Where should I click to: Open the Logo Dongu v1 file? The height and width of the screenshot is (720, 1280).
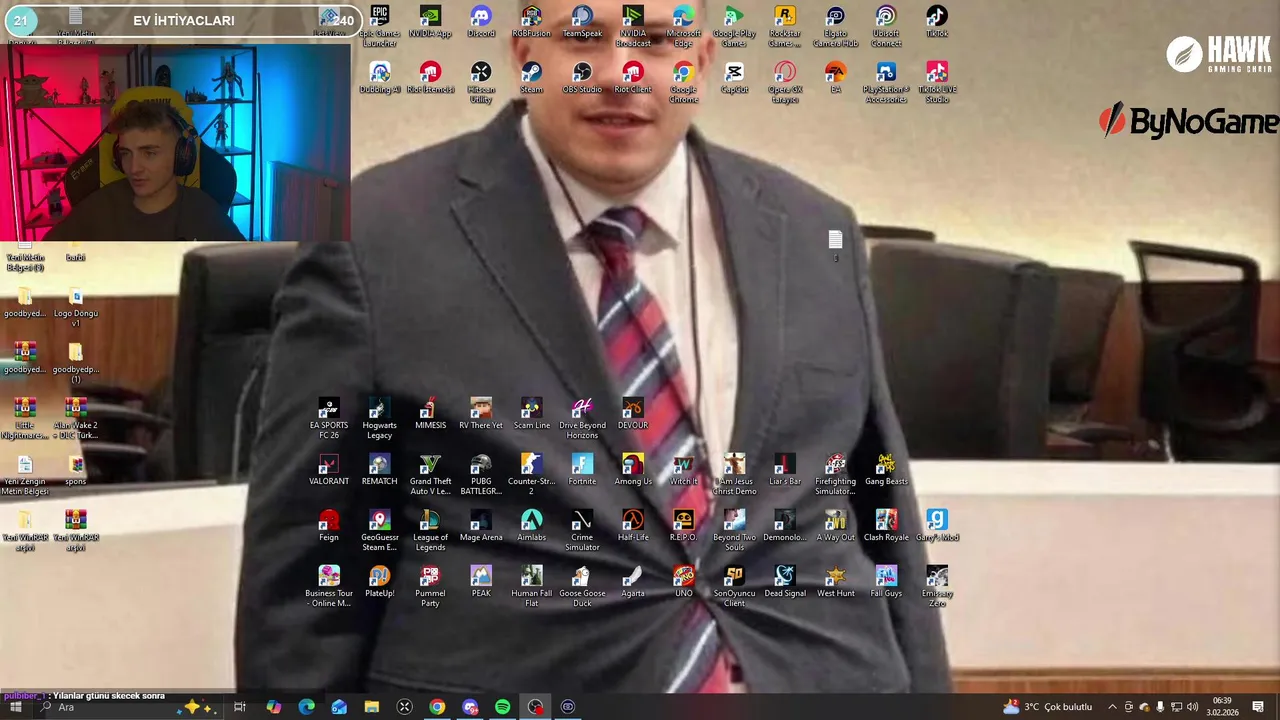(x=75, y=309)
